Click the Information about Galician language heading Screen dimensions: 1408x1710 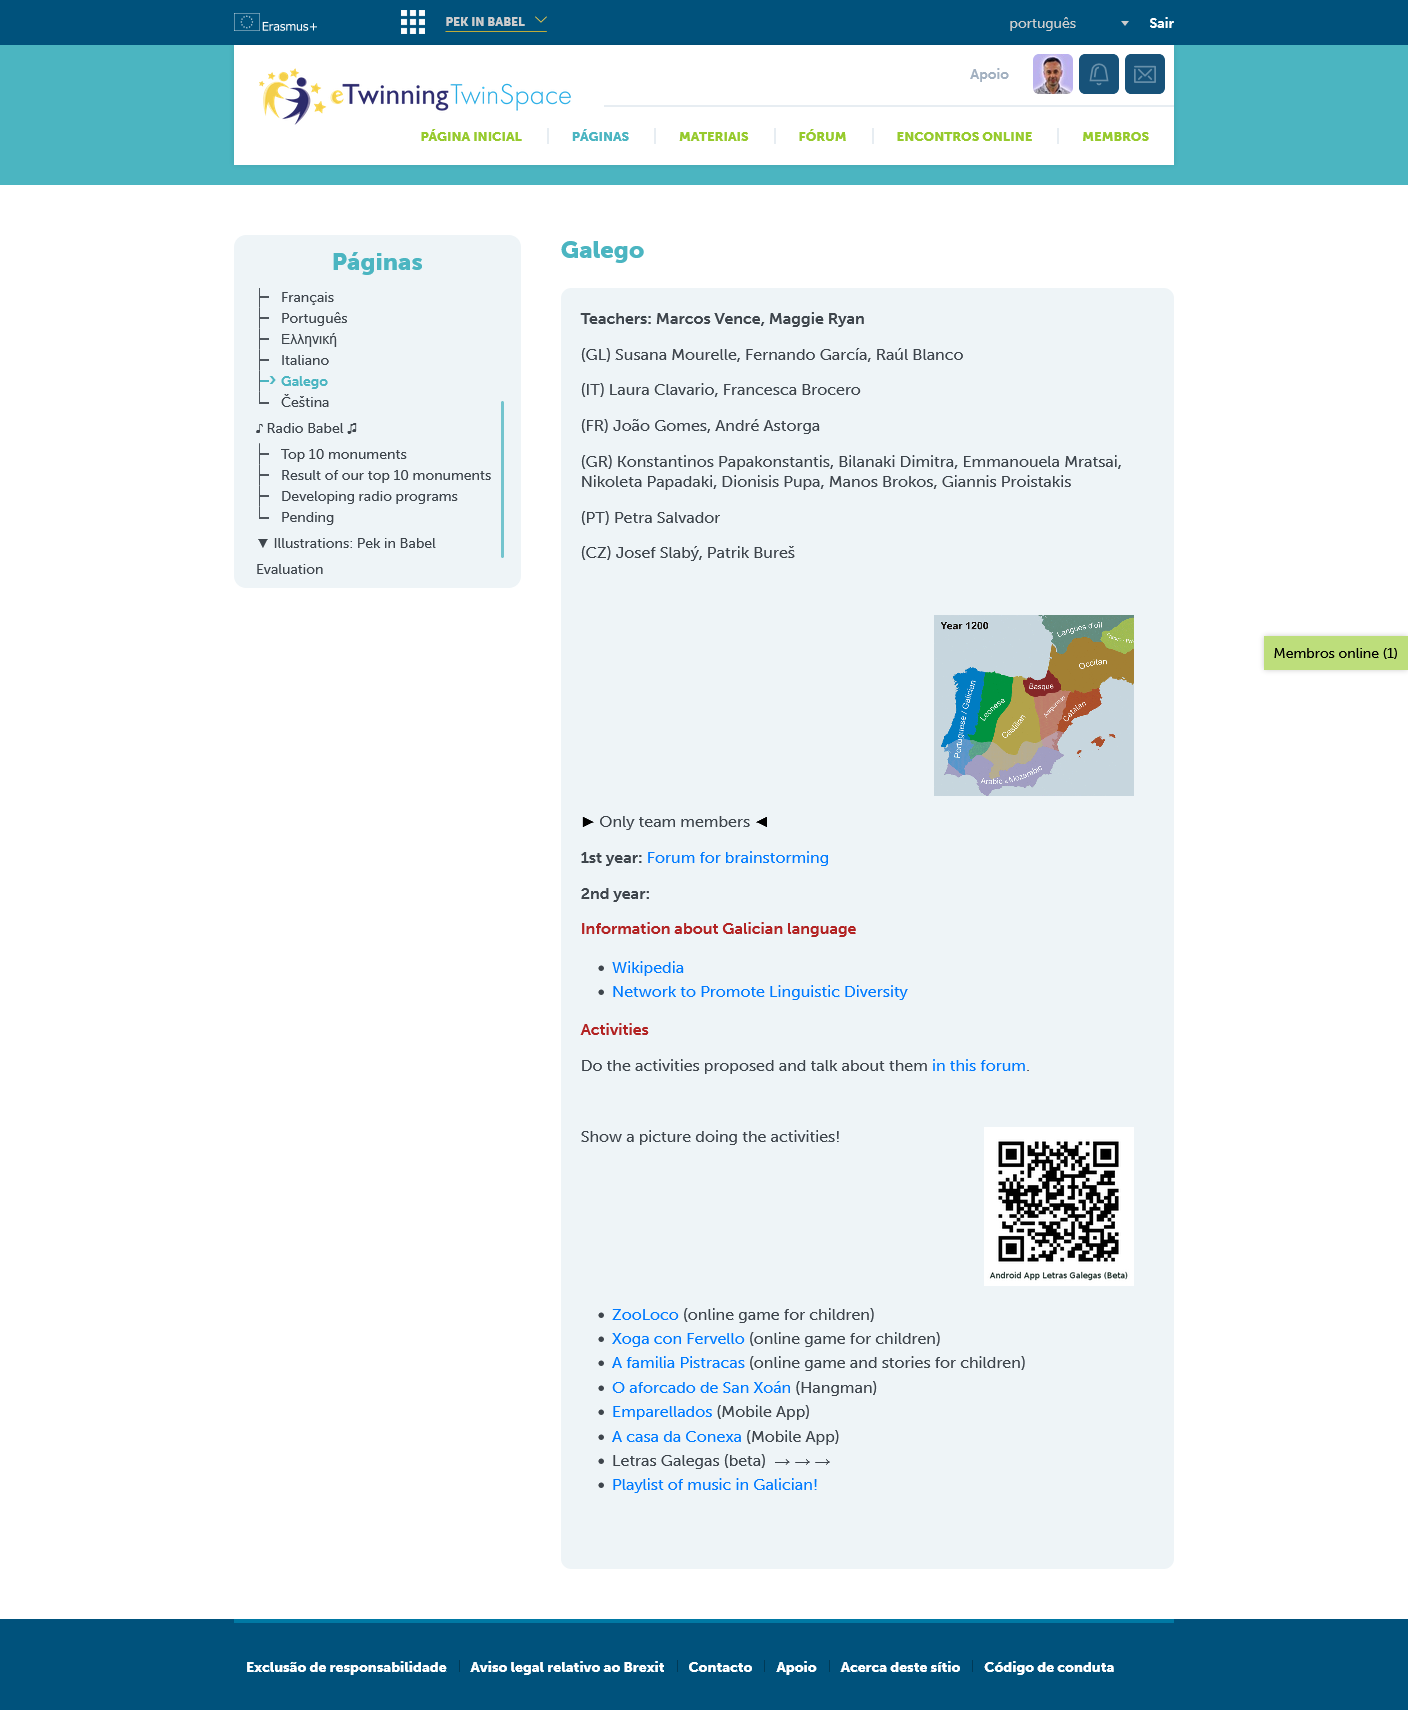coord(718,929)
